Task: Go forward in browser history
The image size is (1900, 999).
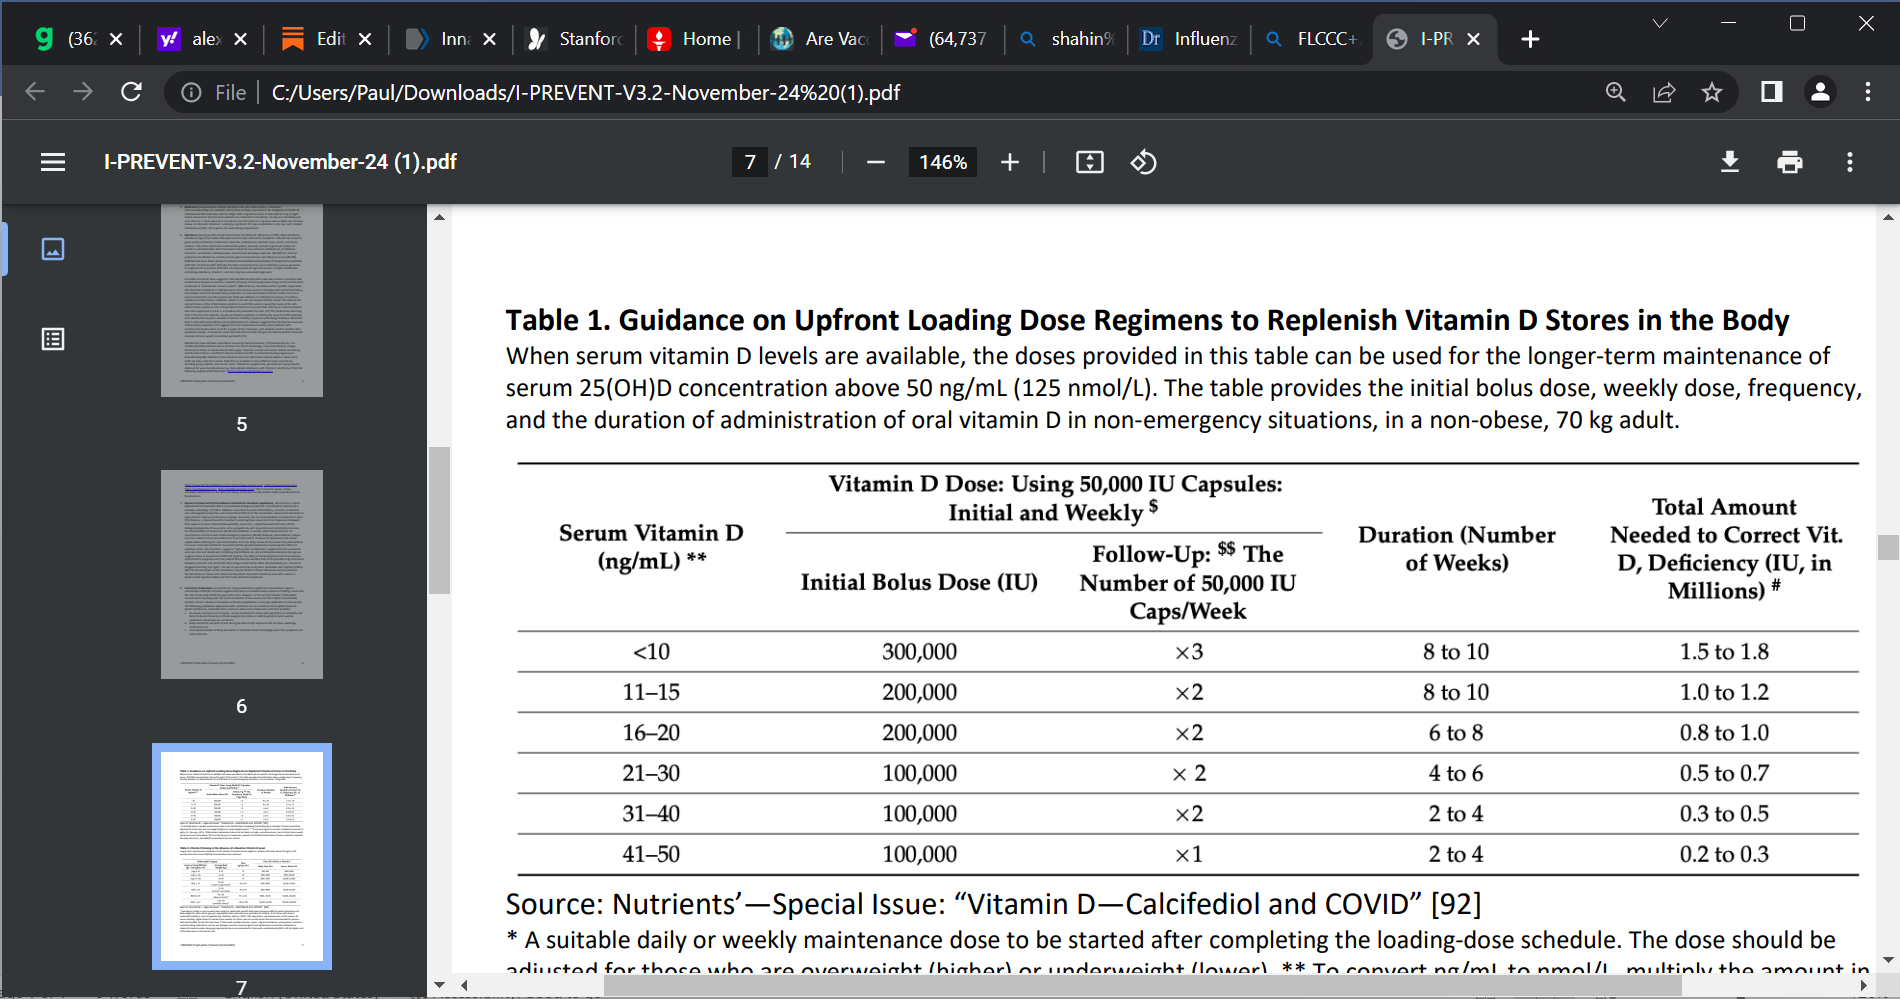Action: [x=83, y=92]
